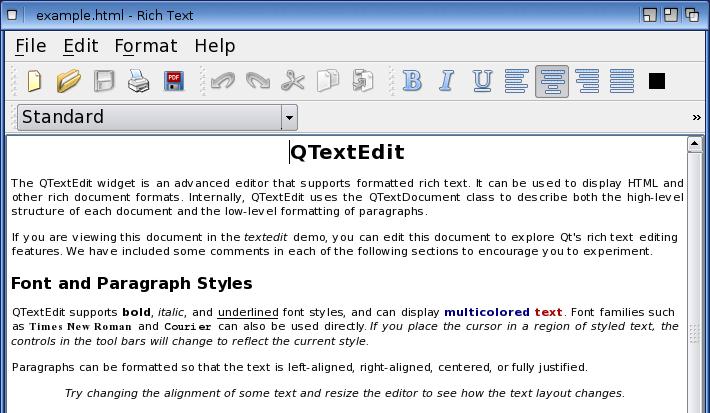Align text right
This screenshot has height=413, width=710.
pyautogui.click(x=587, y=82)
